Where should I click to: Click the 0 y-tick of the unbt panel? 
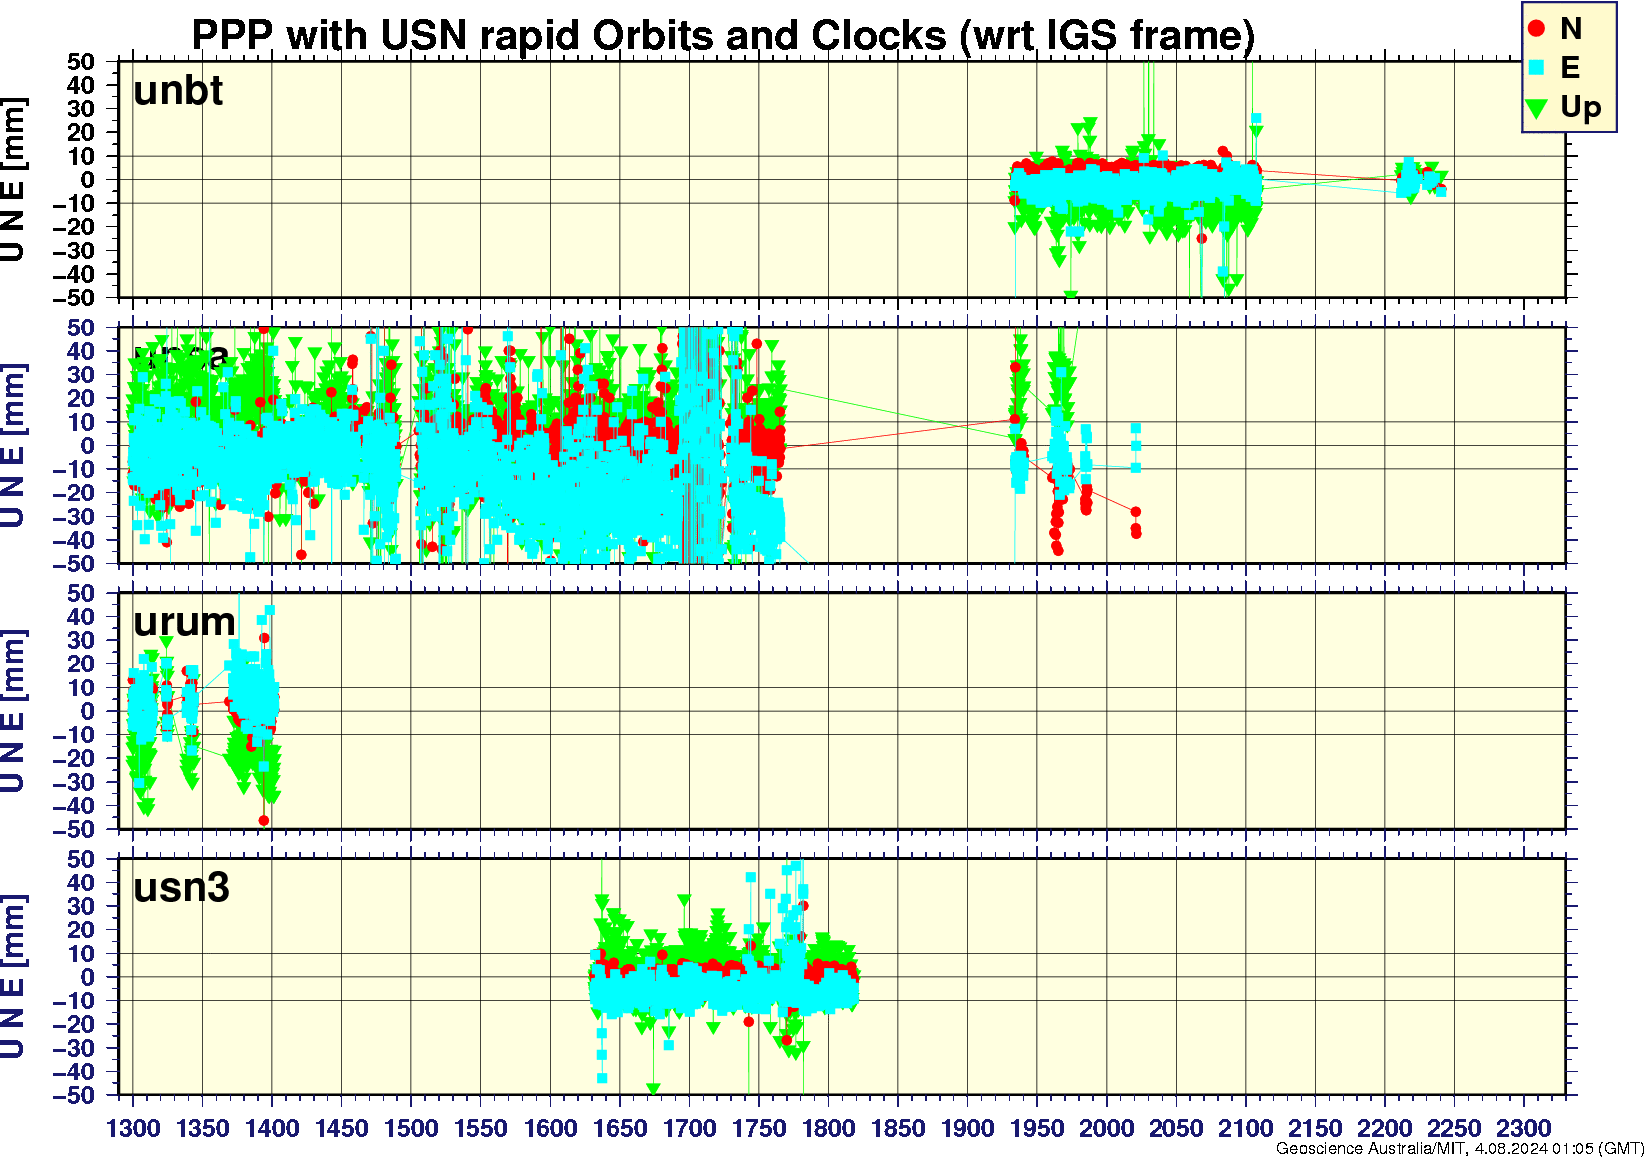point(88,180)
